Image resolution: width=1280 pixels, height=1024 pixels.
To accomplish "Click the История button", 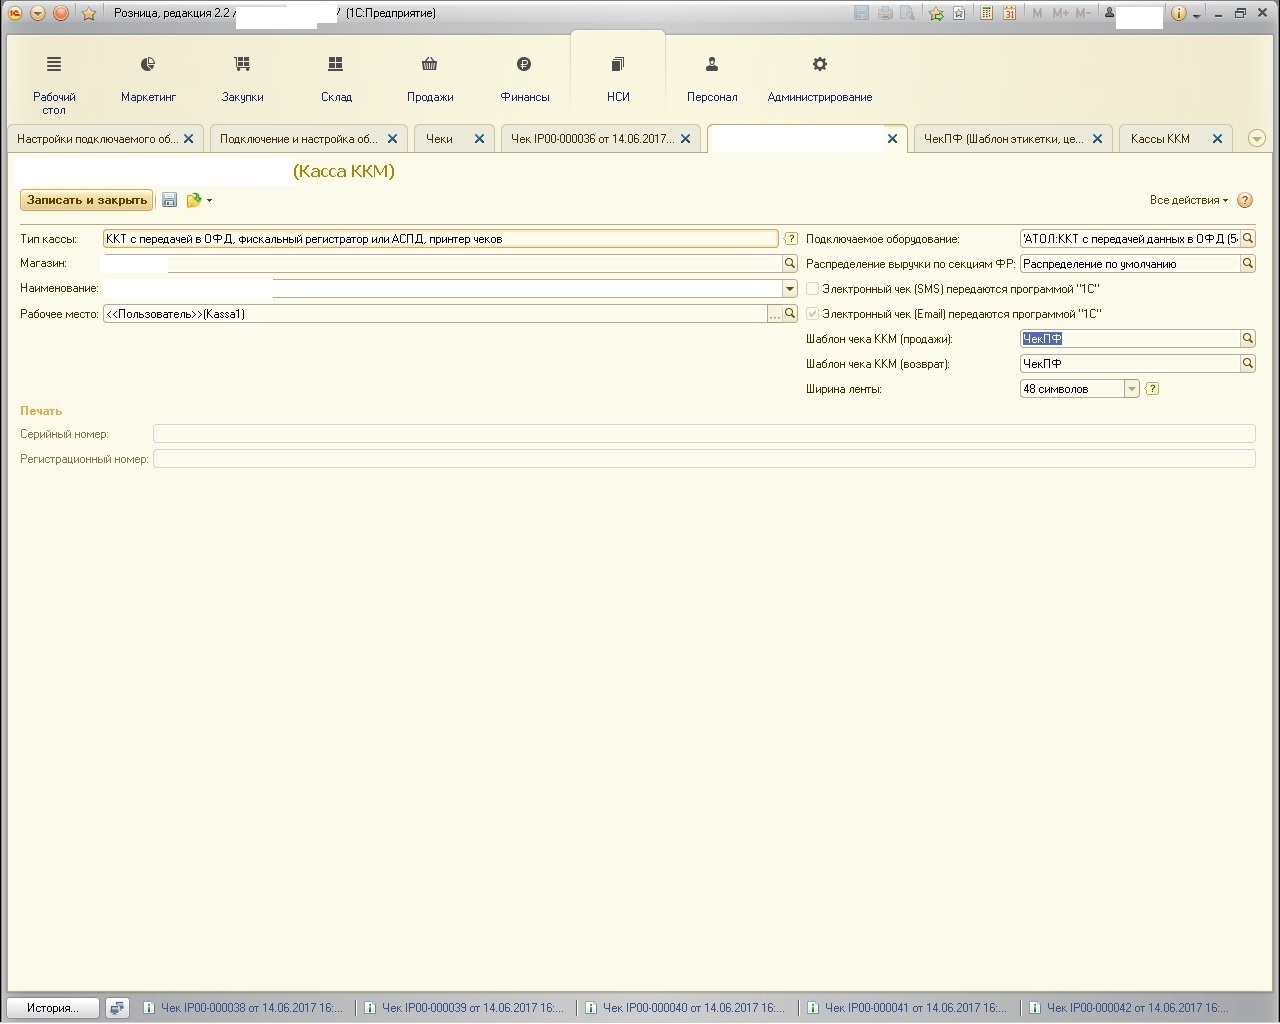I will (x=53, y=1008).
